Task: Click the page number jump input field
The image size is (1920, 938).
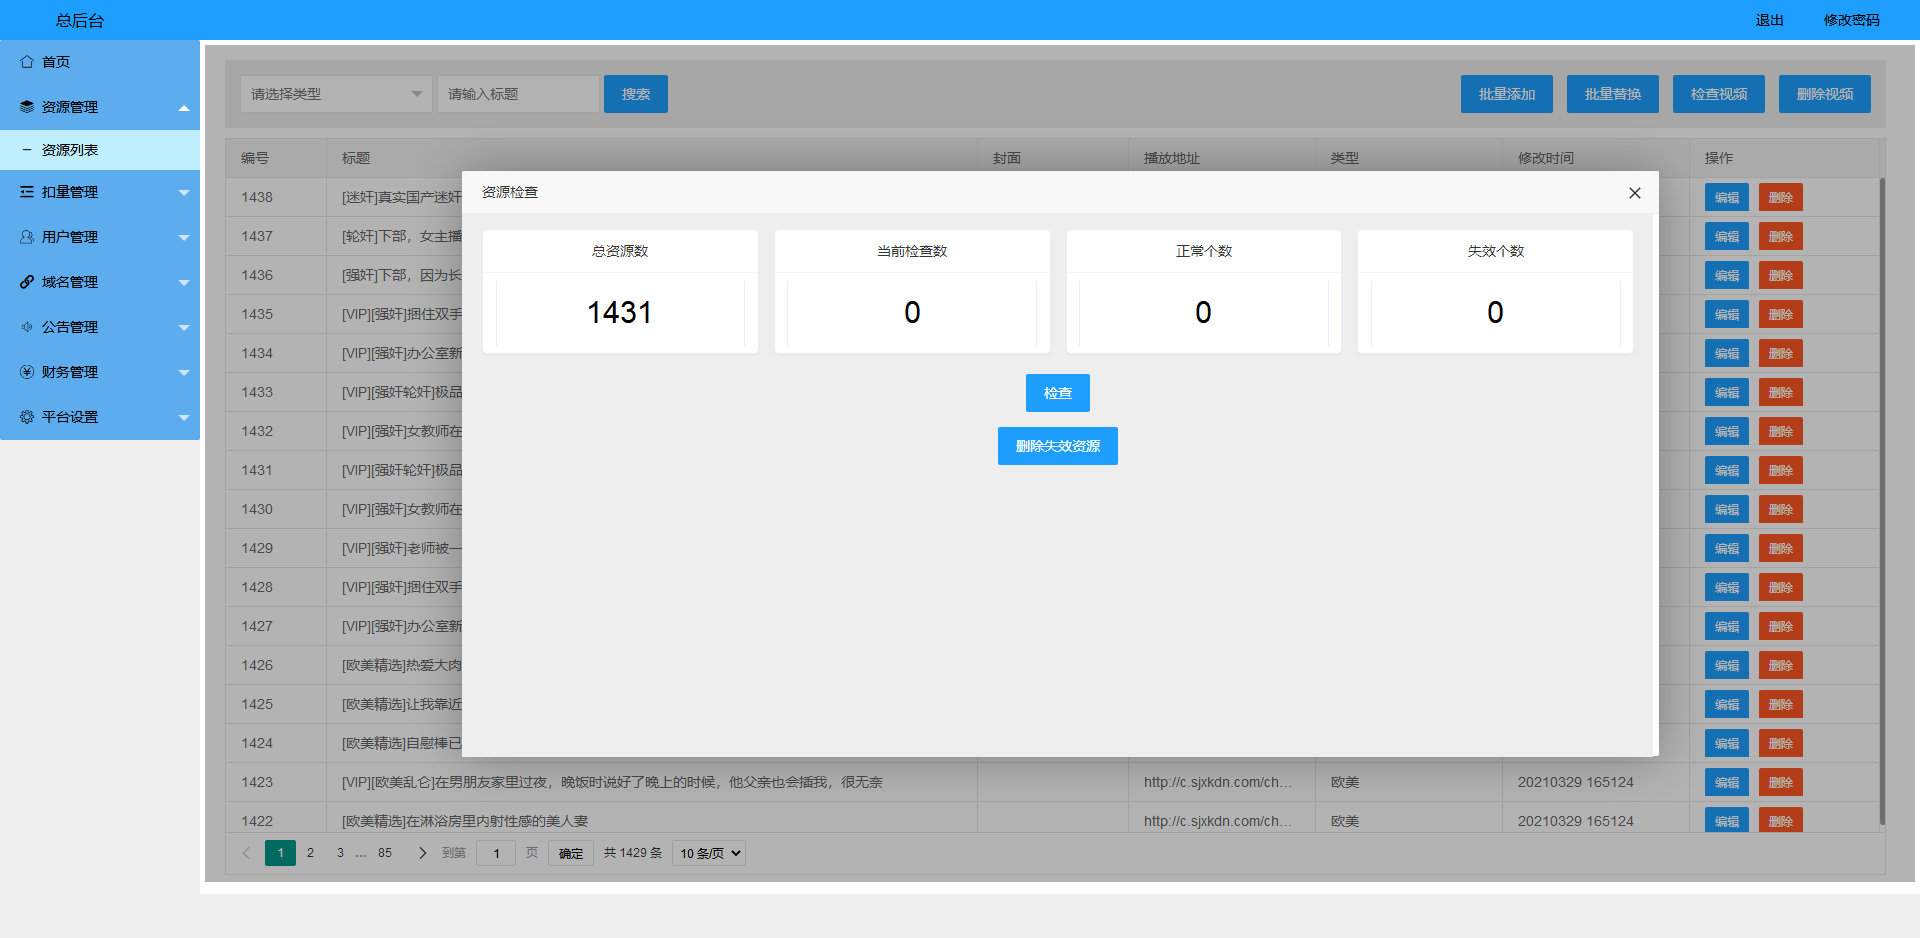Action: coord(496,853)
